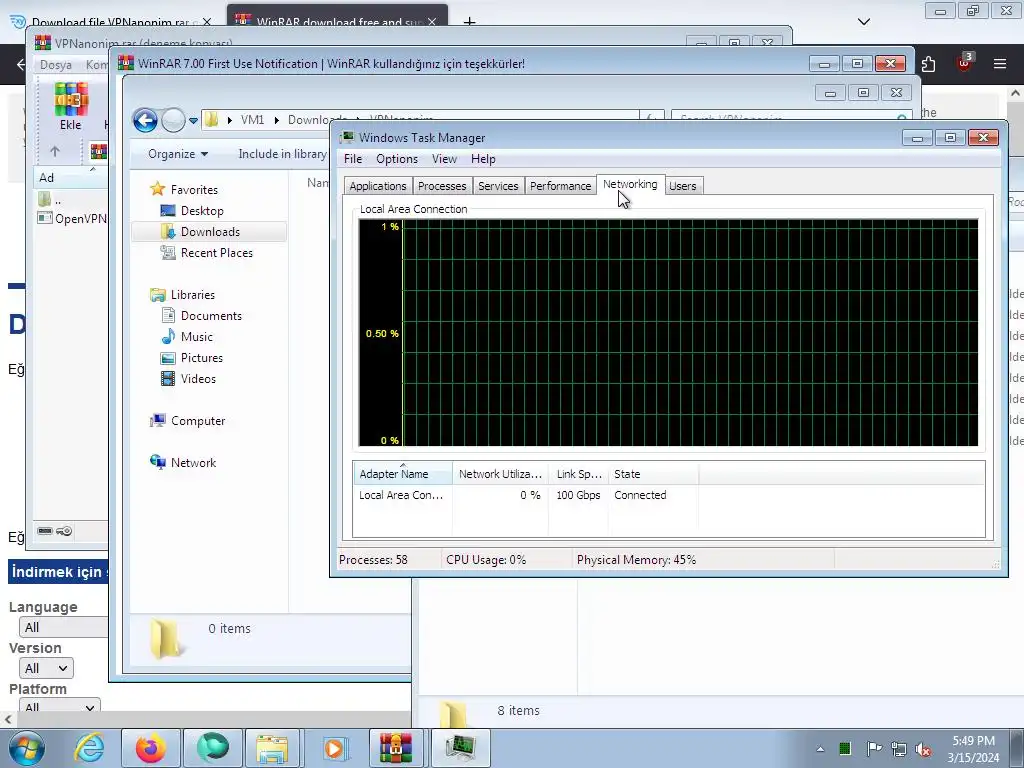Open the Documents library
The width and height of the screenshot is (1024, 768).
[x=211, y=315]
